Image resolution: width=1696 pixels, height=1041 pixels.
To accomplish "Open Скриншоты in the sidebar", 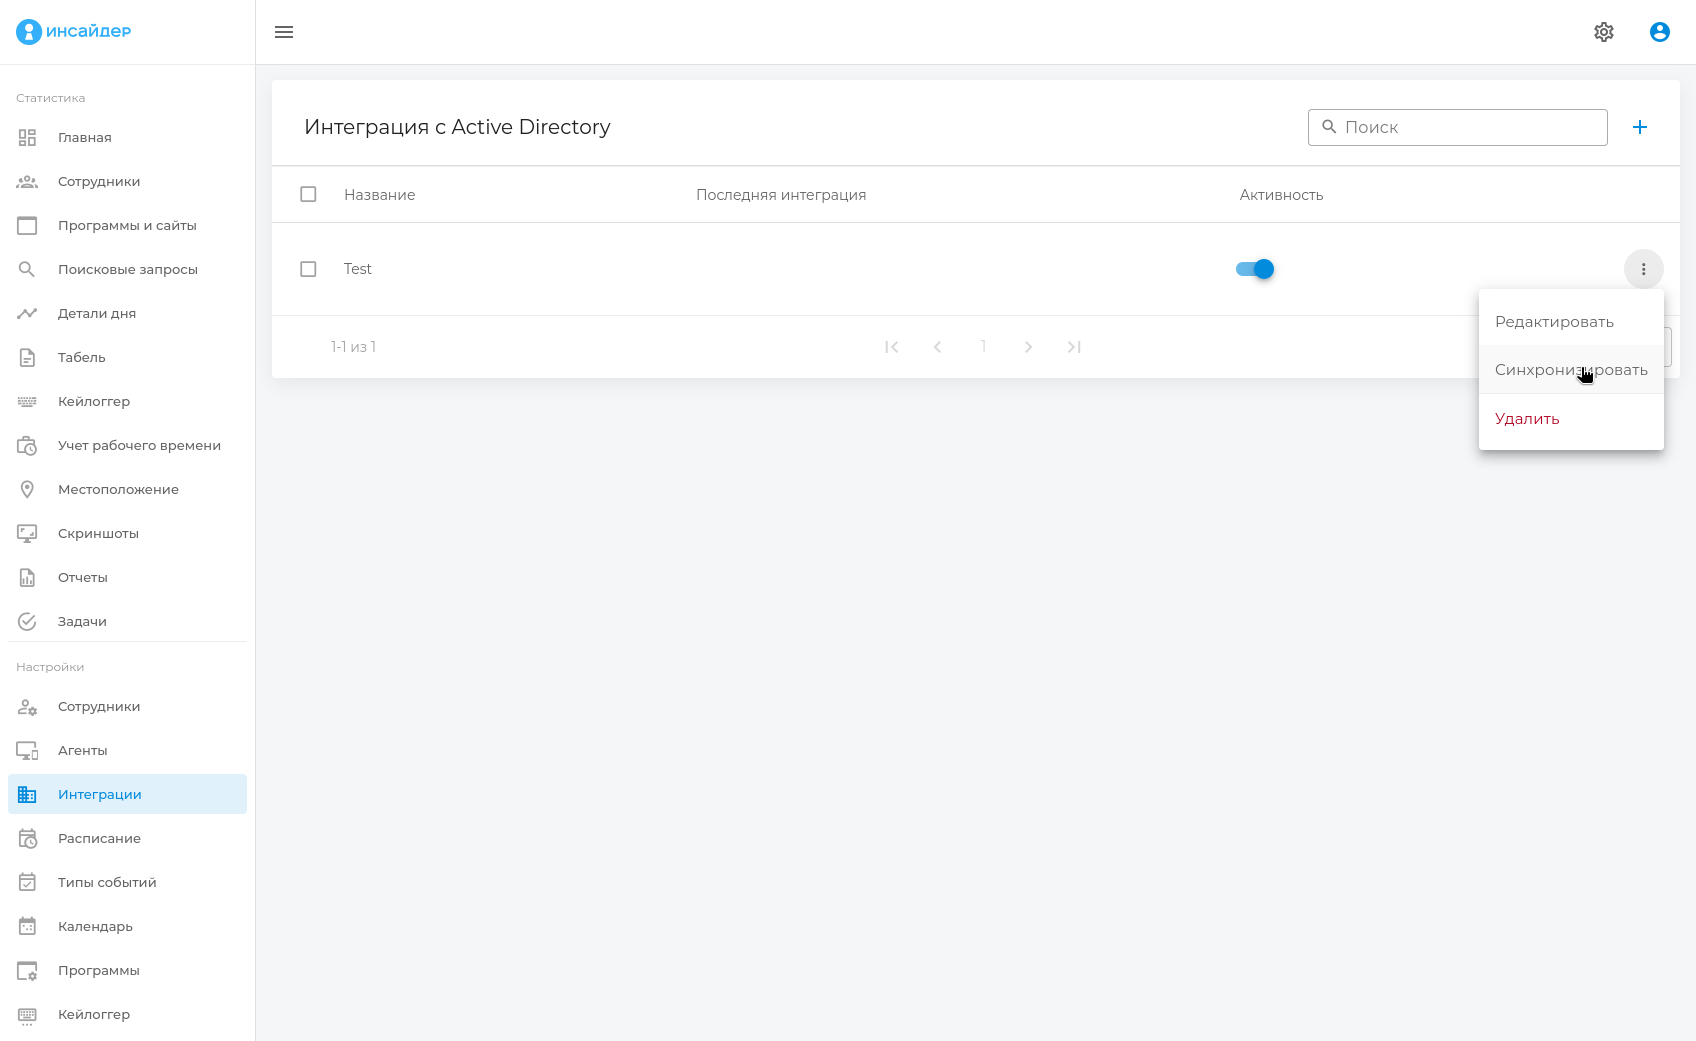I will (x=98, y=533).
